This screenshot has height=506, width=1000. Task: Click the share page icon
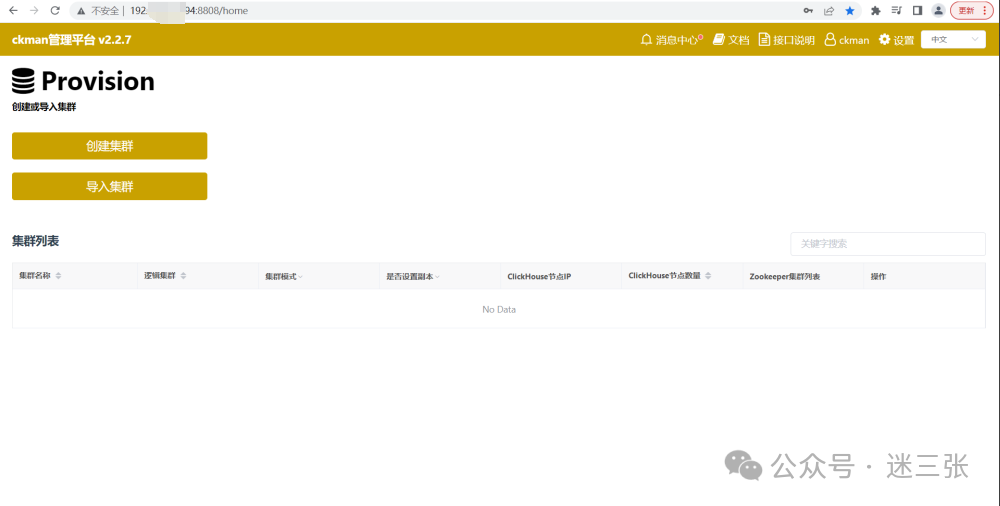coord(828,10)
